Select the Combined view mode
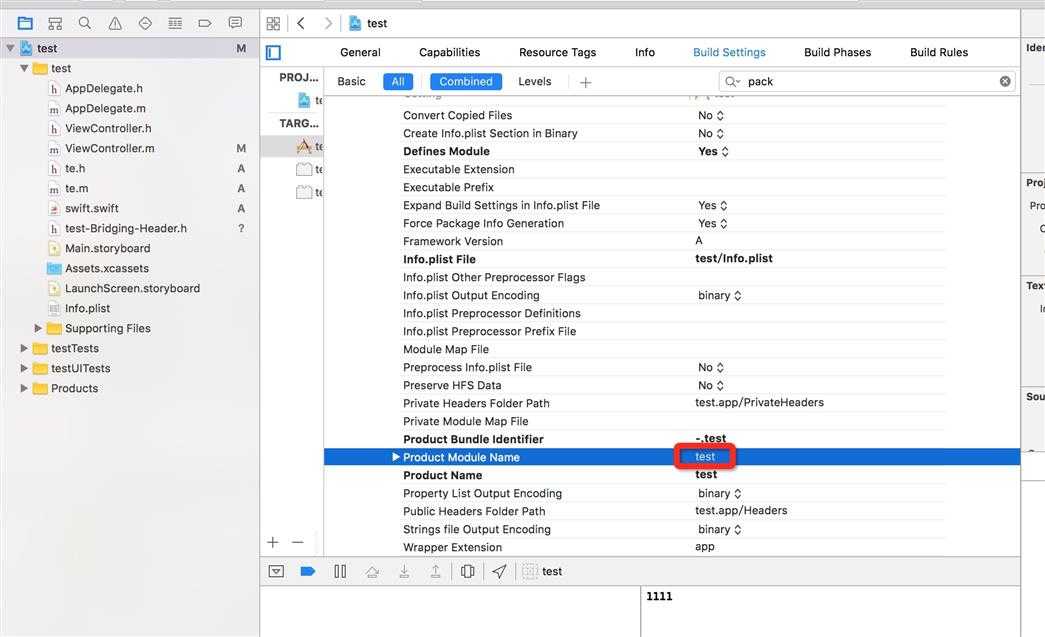The image size is (1045, 637). [466, 81]
